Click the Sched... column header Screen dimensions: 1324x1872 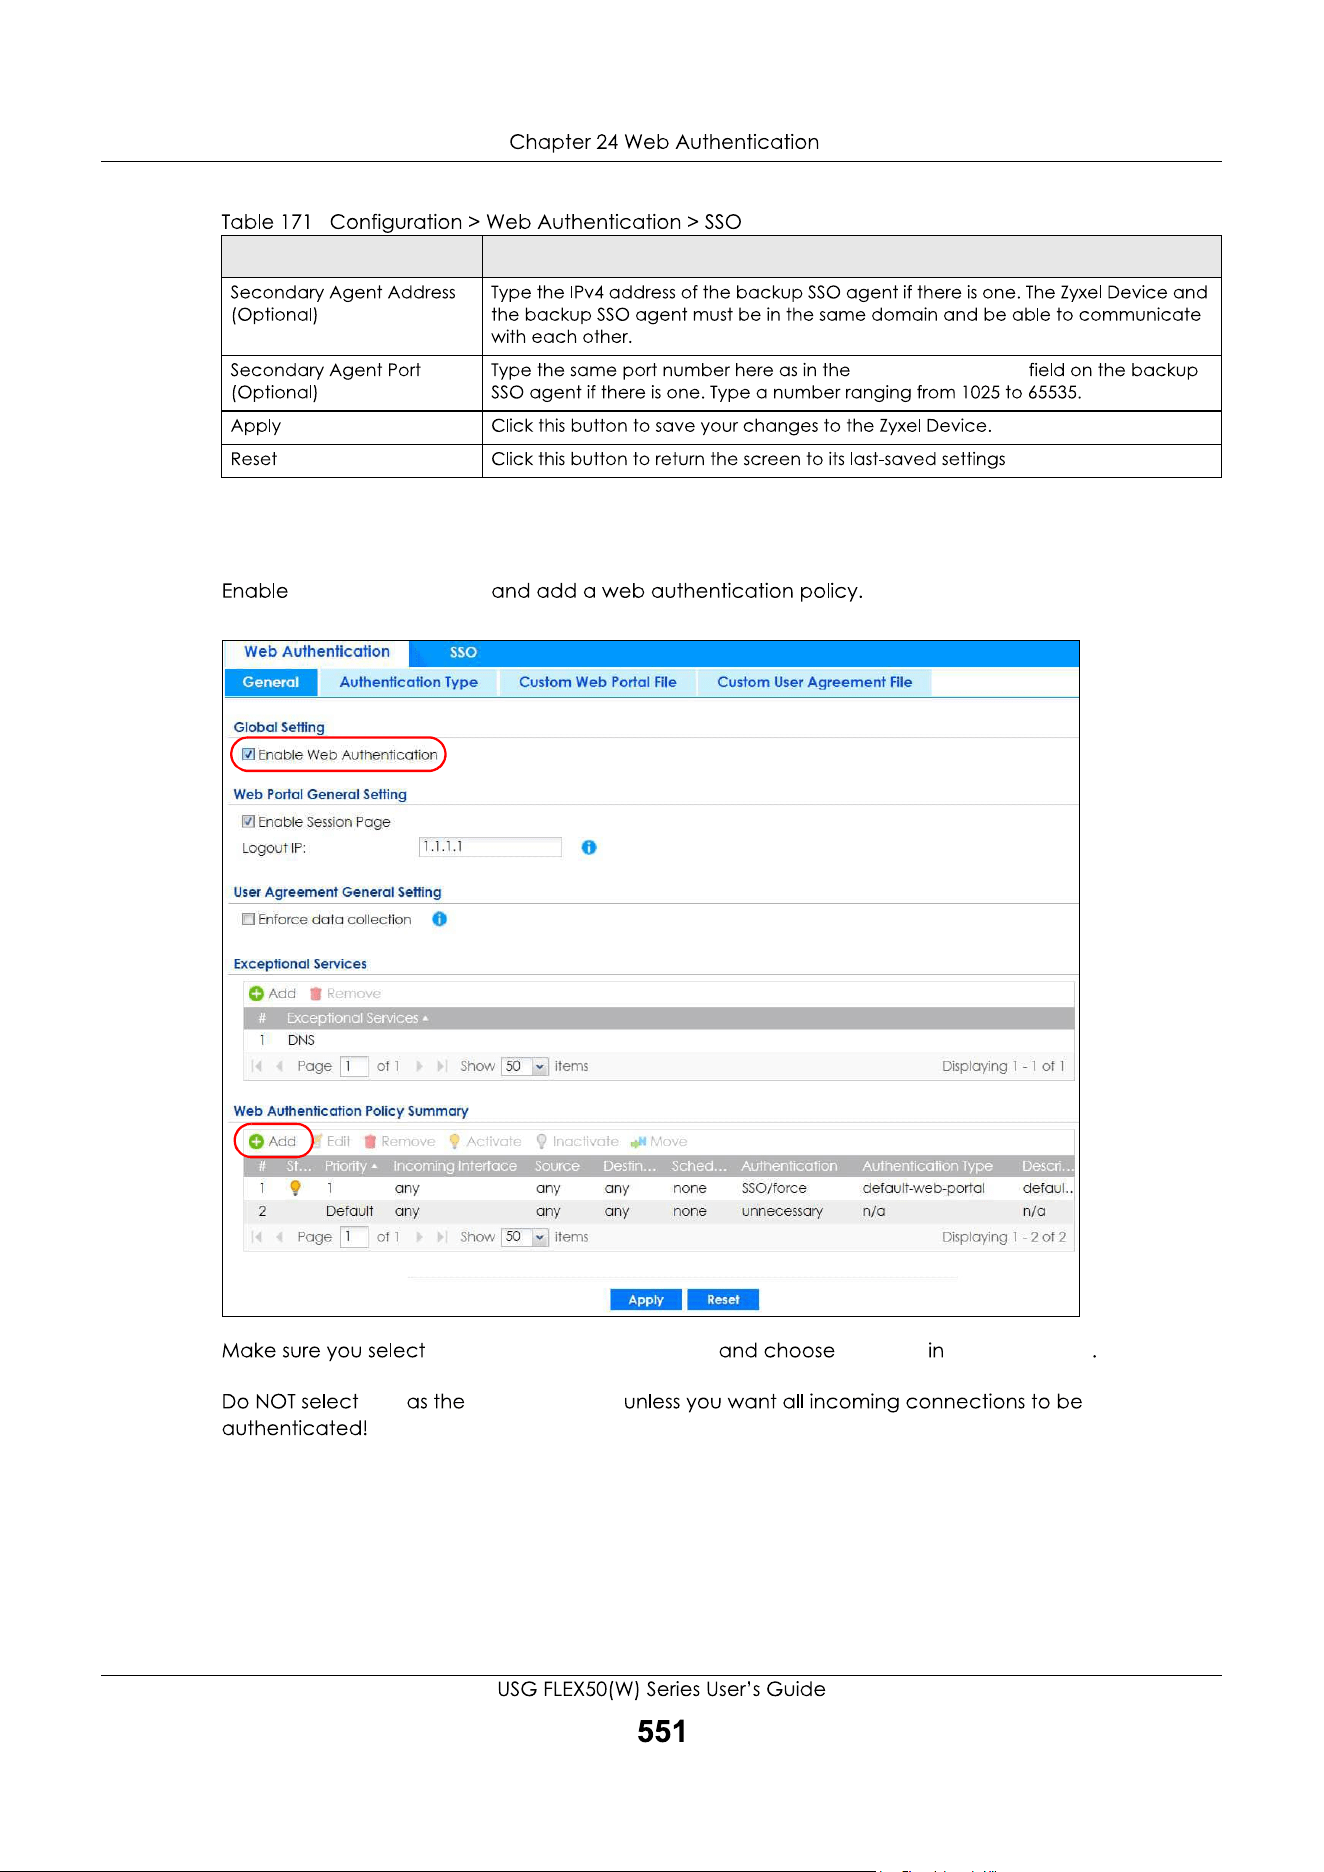[x=699, y=1166]
